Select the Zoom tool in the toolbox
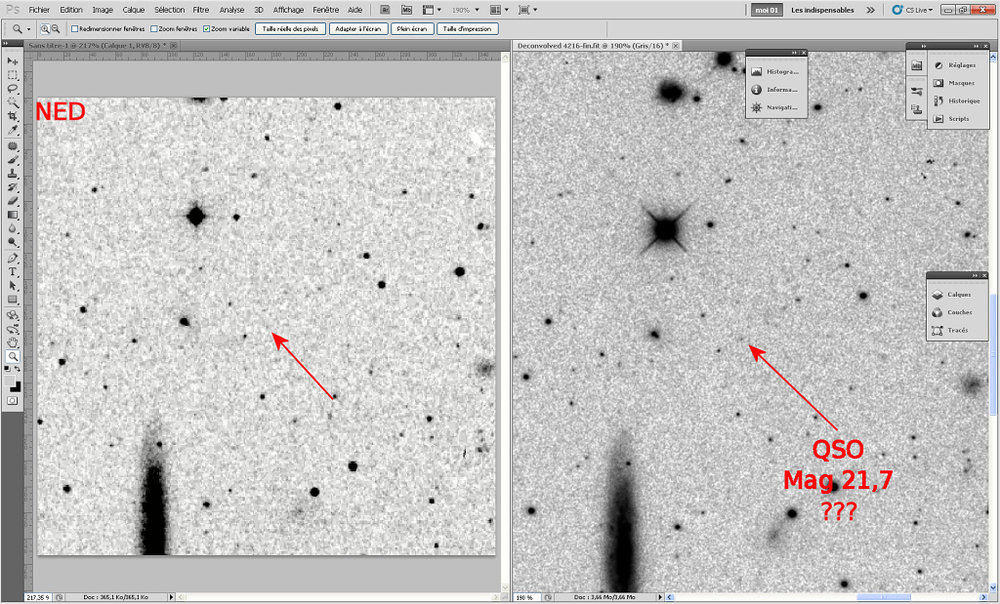The image size is (1000, 604). [x=13, y=357]
